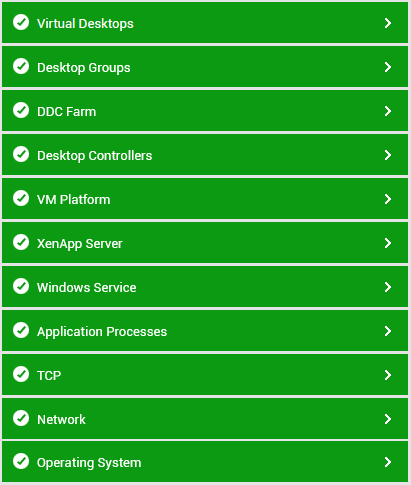The image size is (411, 485).
Task: Click the XenApp Server checkmark status icon
Action: [21, 242]
